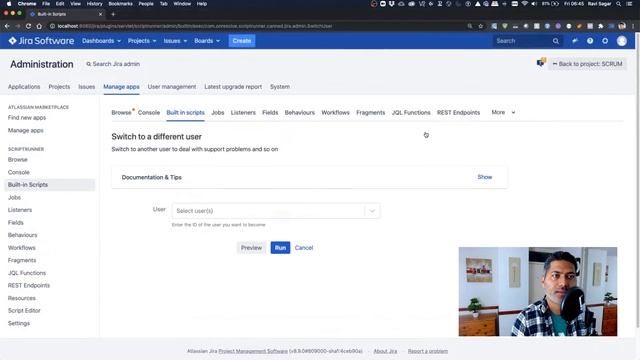Screen dimensions: 640x360
Task: Open the About Jira footer link
Action: click(x=385, y=351)
